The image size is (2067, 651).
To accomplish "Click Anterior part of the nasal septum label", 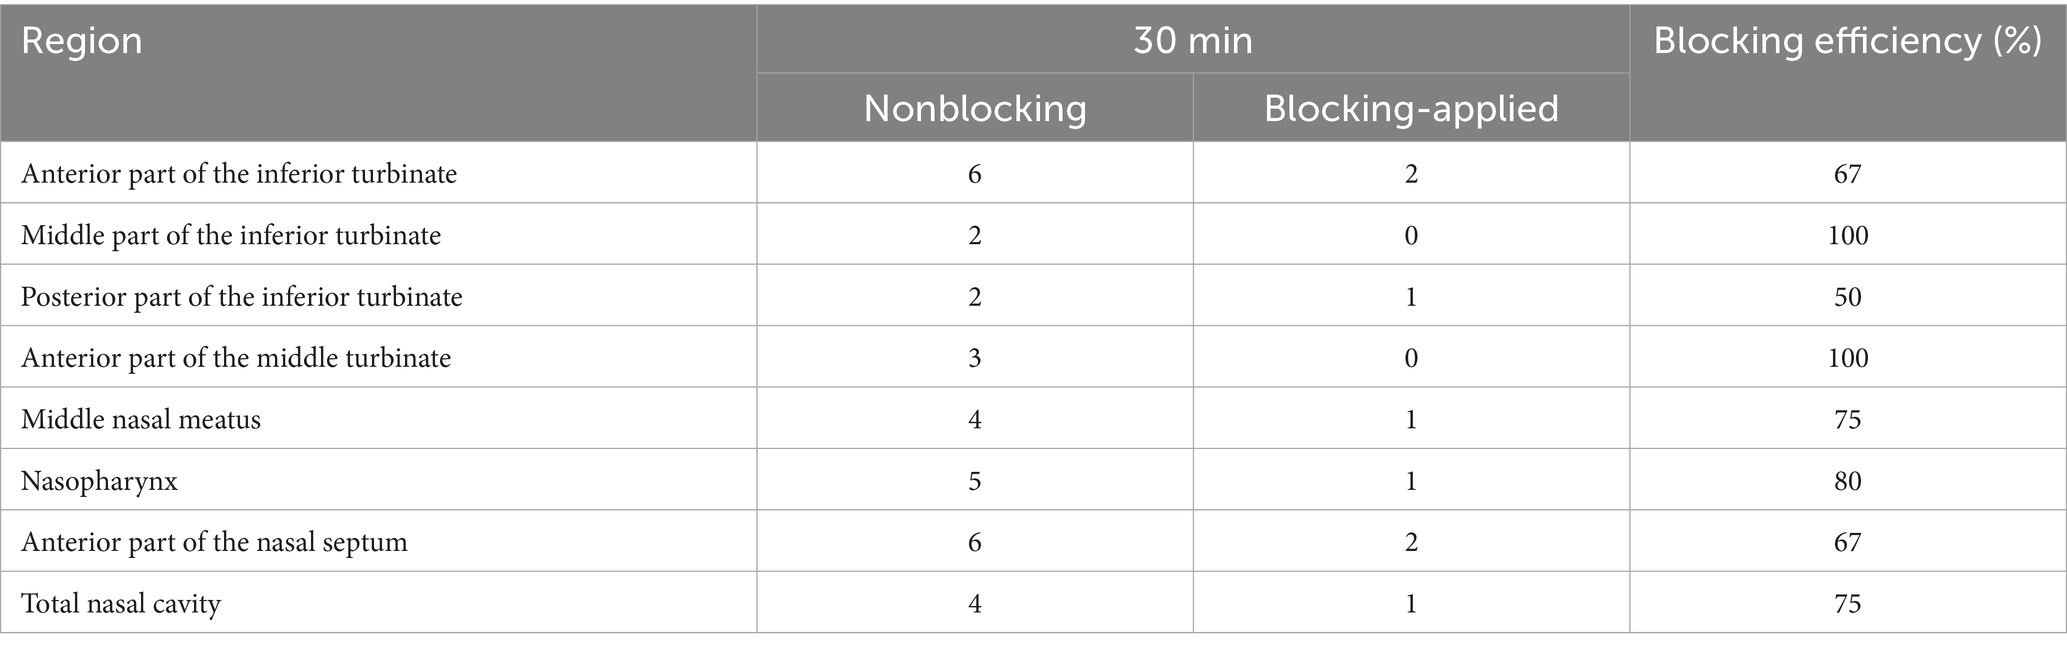I will click(214, 542).
